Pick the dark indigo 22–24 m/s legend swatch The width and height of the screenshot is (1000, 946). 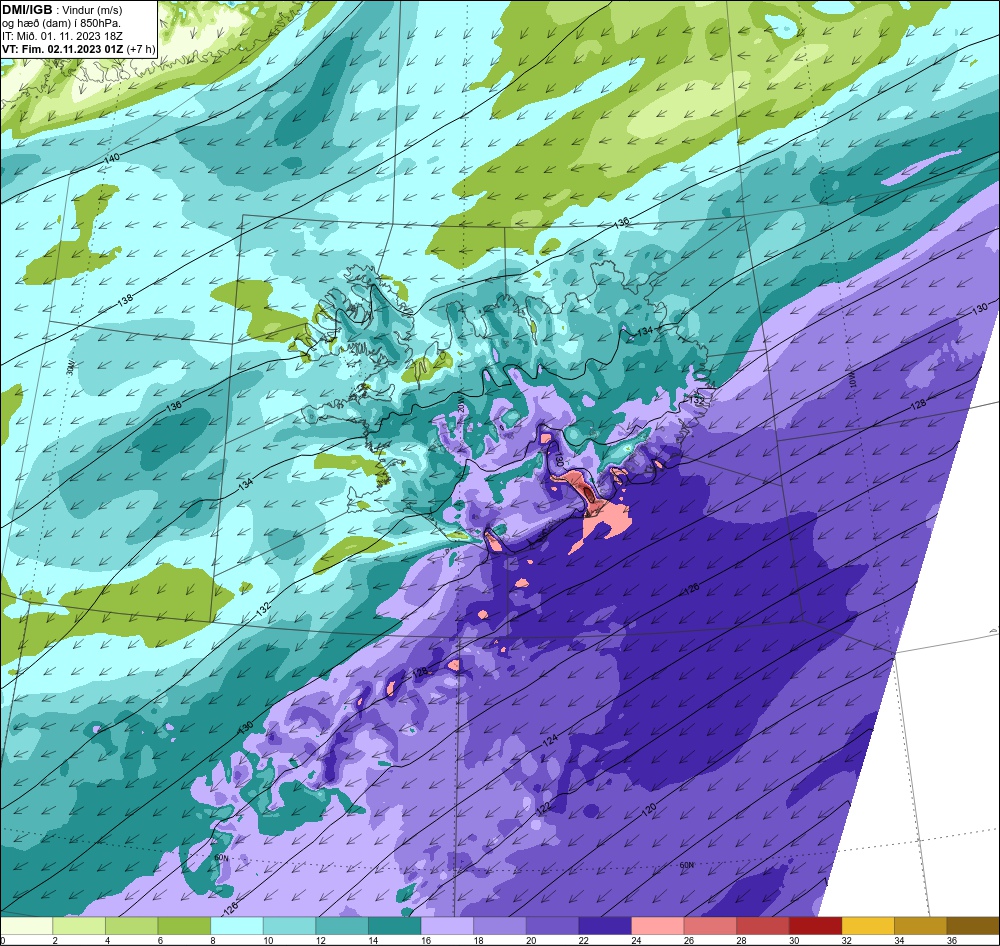point(605,926)
